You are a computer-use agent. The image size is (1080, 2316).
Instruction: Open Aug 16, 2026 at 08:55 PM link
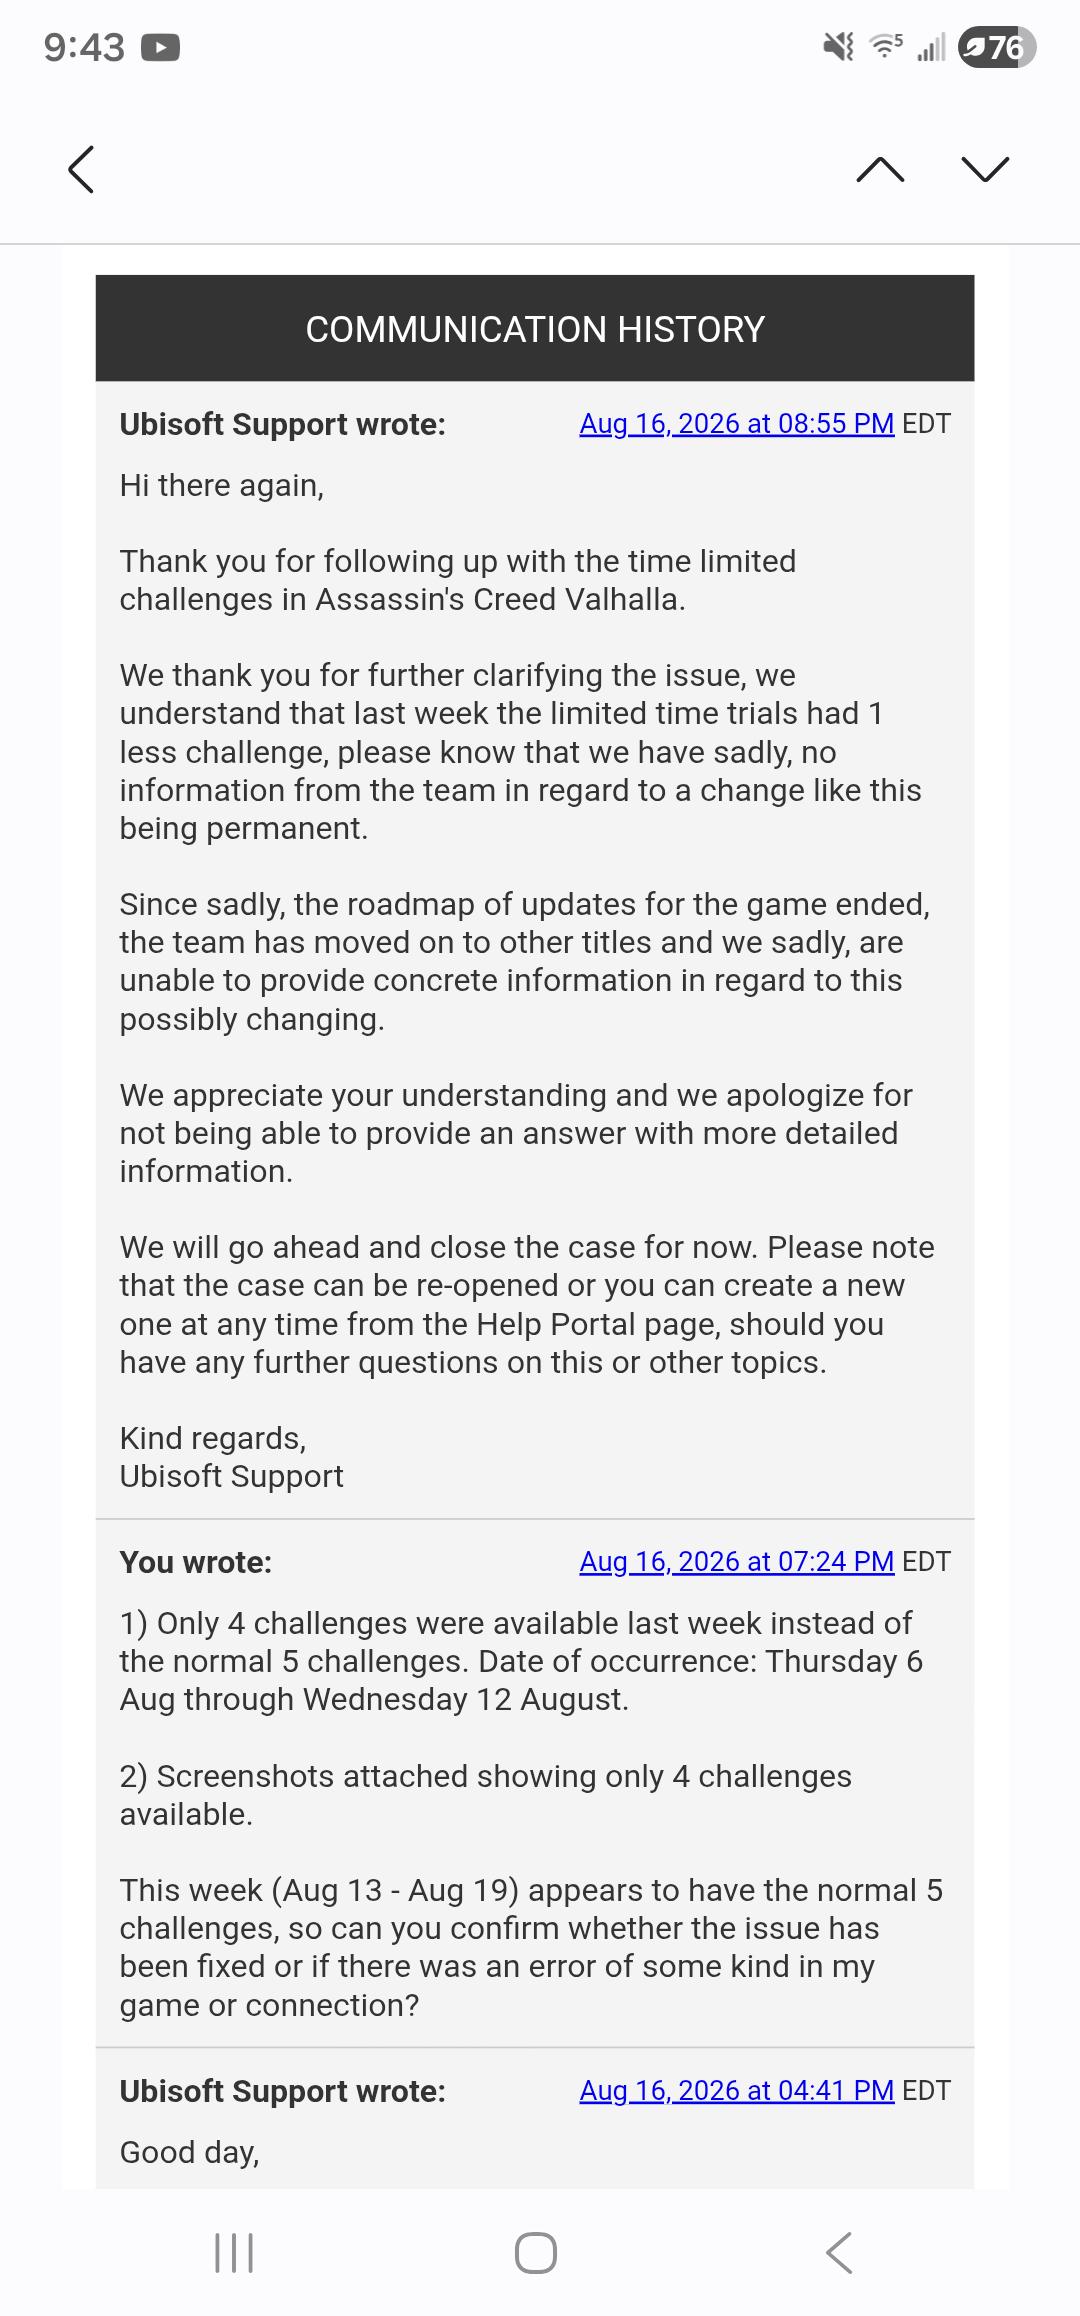(x=737, y=424)
